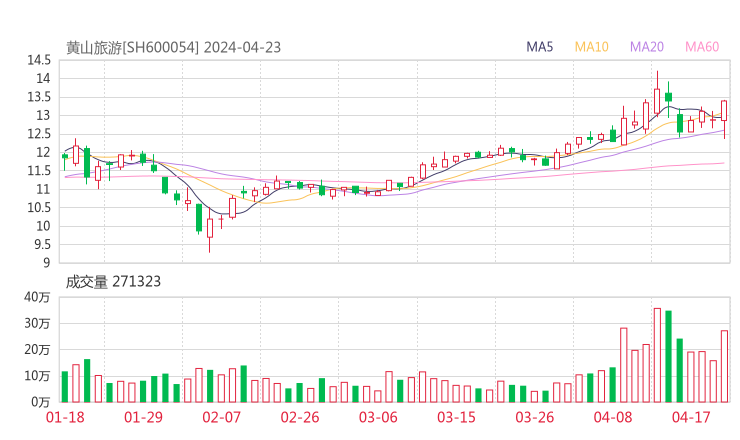
Task: Click the 10.5 price axis label
Action: 39,208
